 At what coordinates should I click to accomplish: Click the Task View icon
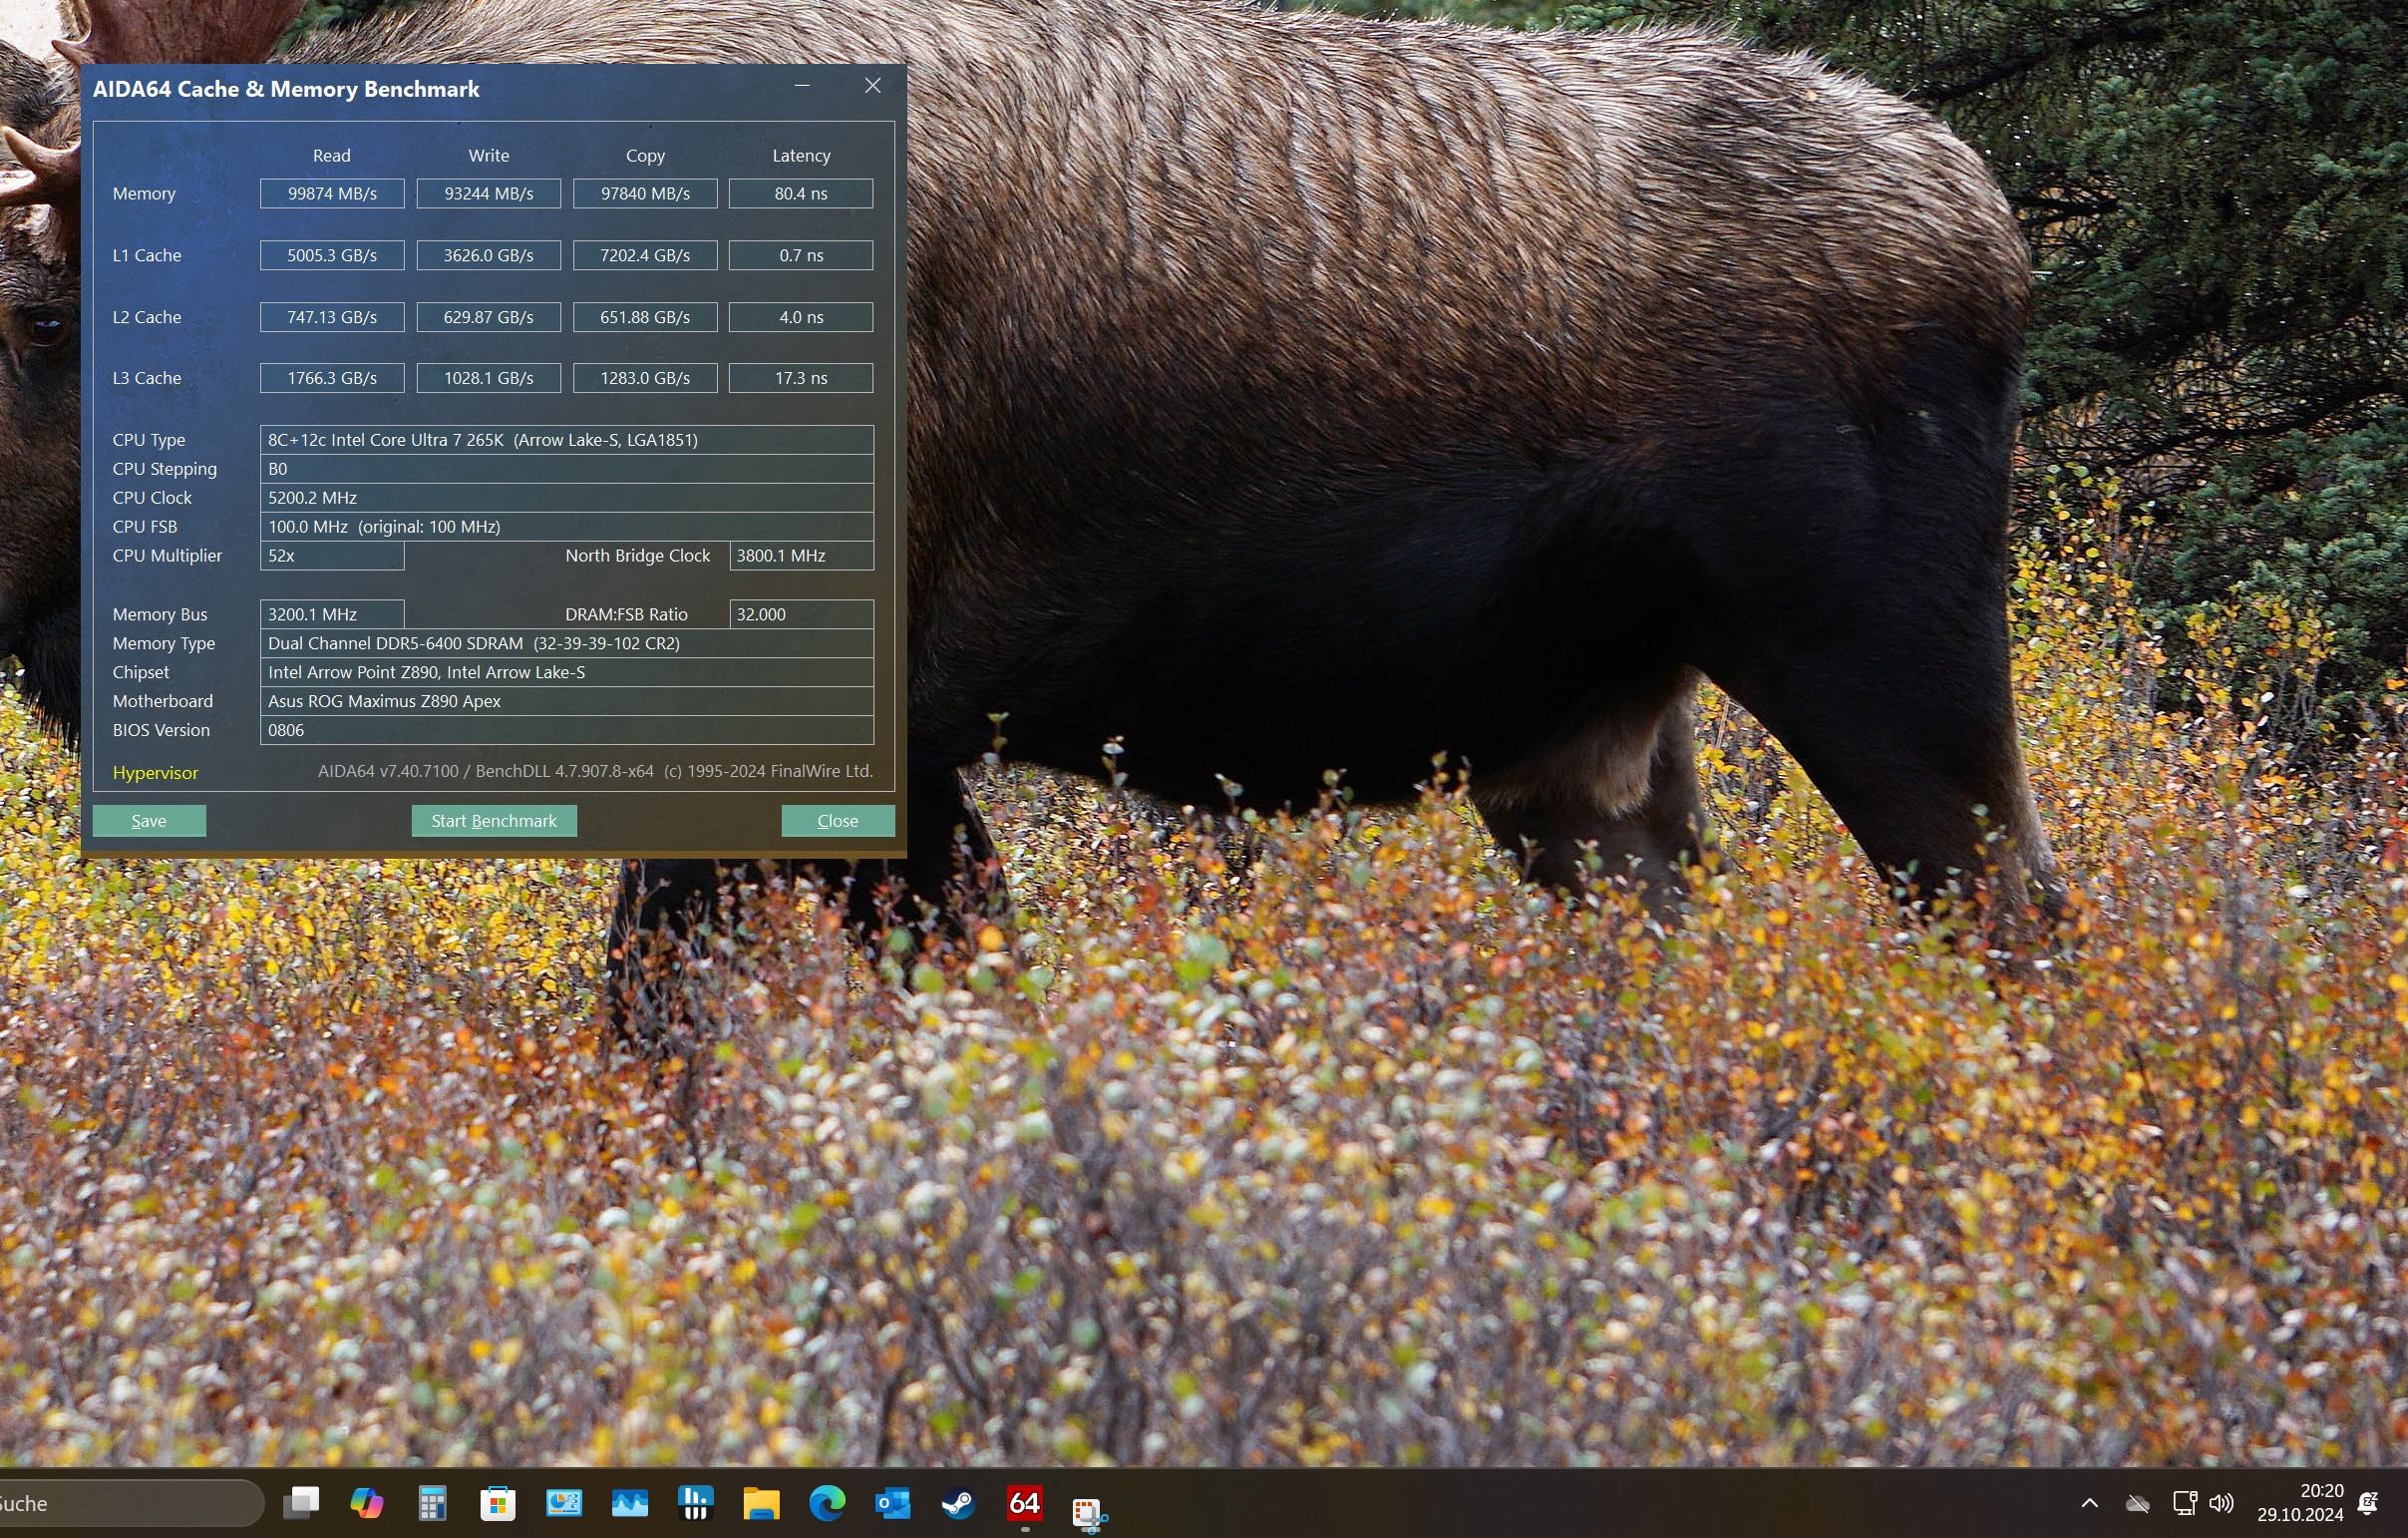pyautogui.click(x=301, y=1503)
